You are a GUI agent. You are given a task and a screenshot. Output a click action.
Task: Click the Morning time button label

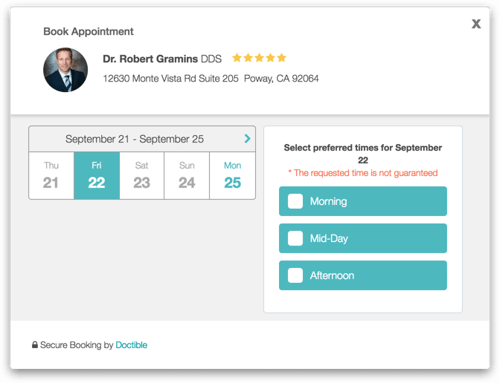point(328,201)
